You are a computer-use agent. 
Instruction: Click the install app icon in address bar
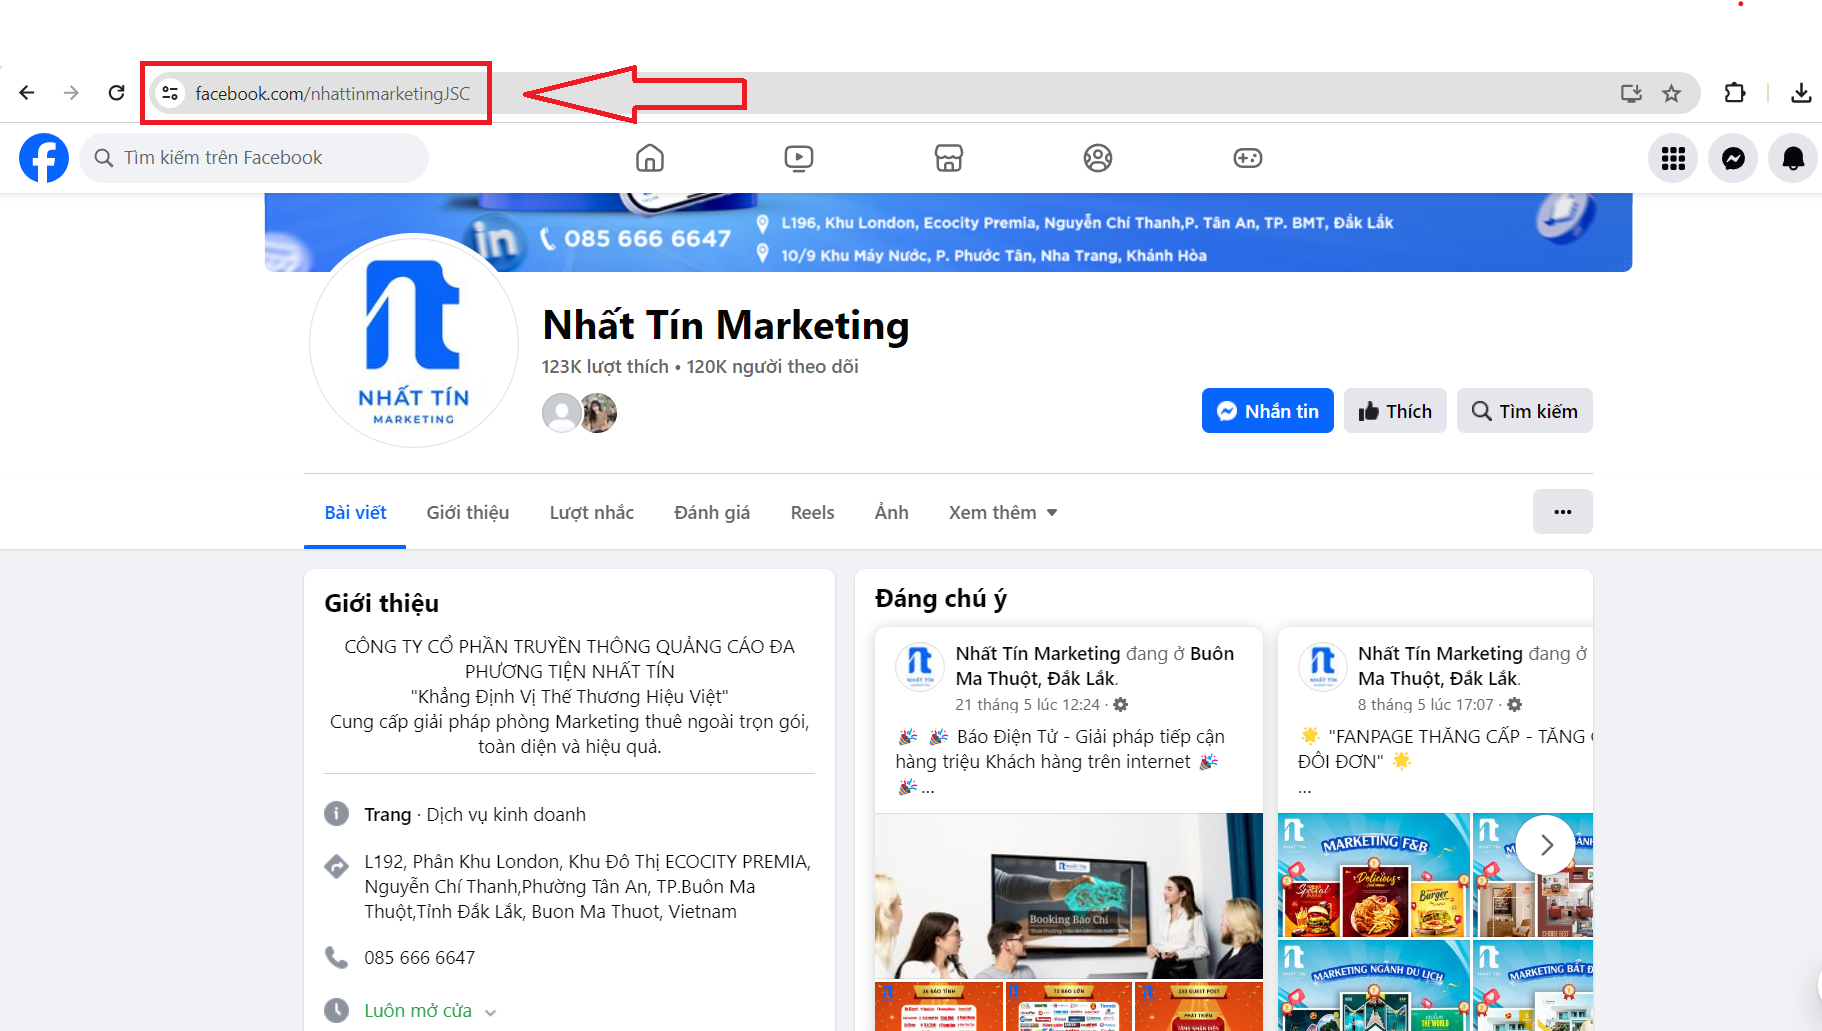tap(1631, 93)
